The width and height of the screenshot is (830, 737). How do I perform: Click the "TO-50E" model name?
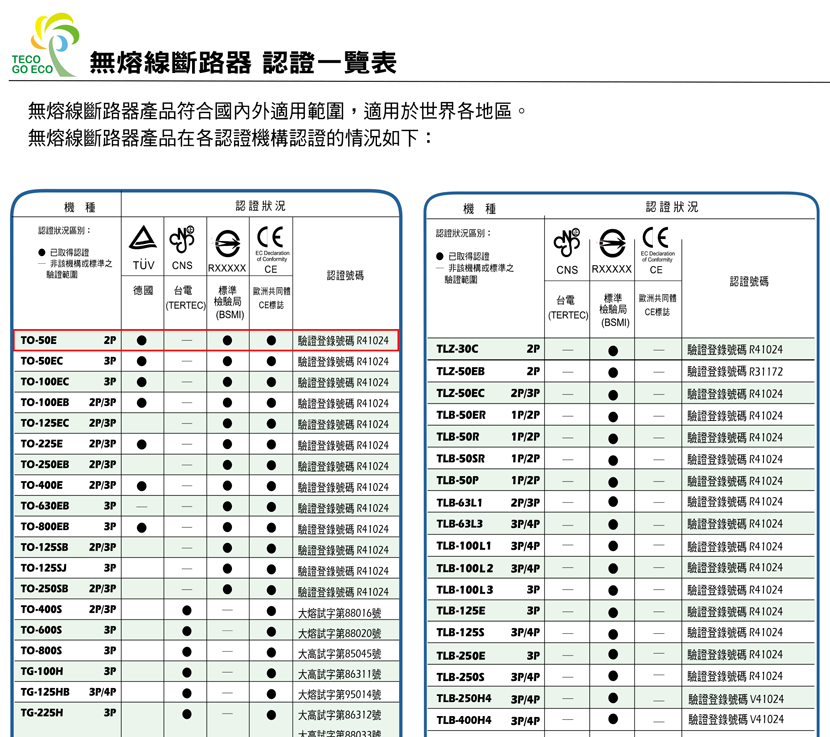click(38, 340)
